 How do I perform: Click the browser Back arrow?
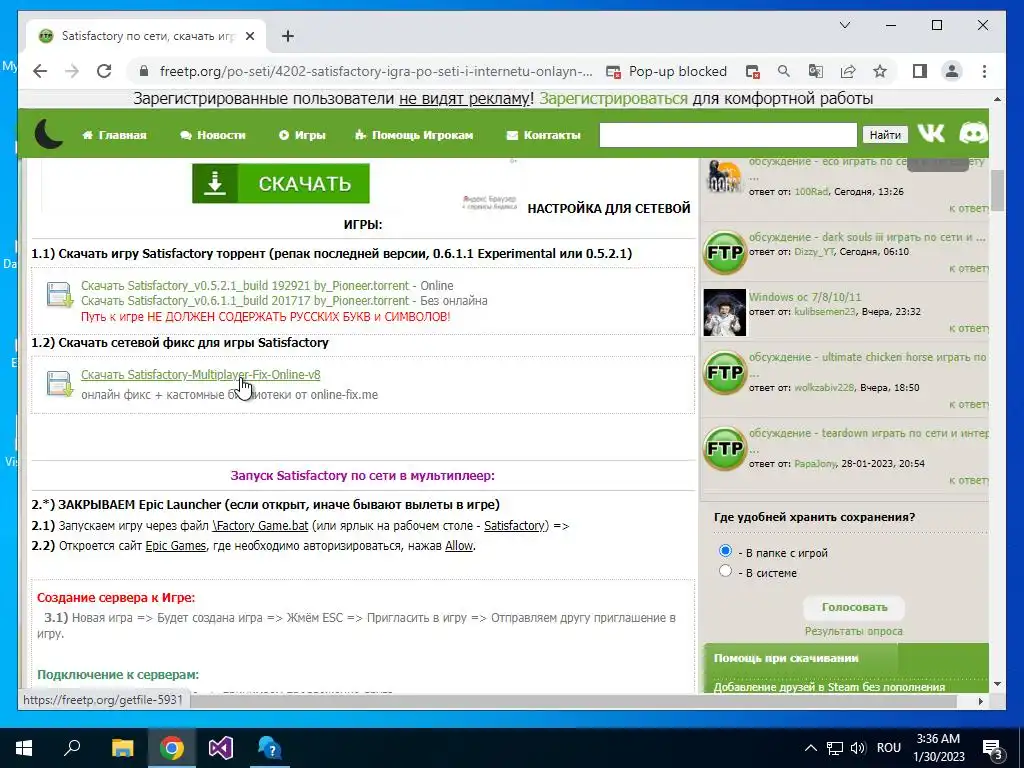pos(40,71)
